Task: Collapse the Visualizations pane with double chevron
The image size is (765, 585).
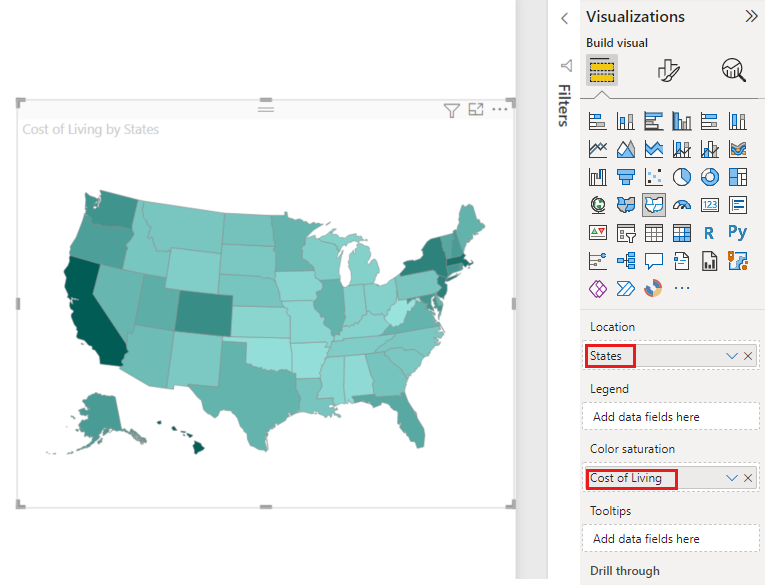Action: [751, 17]
